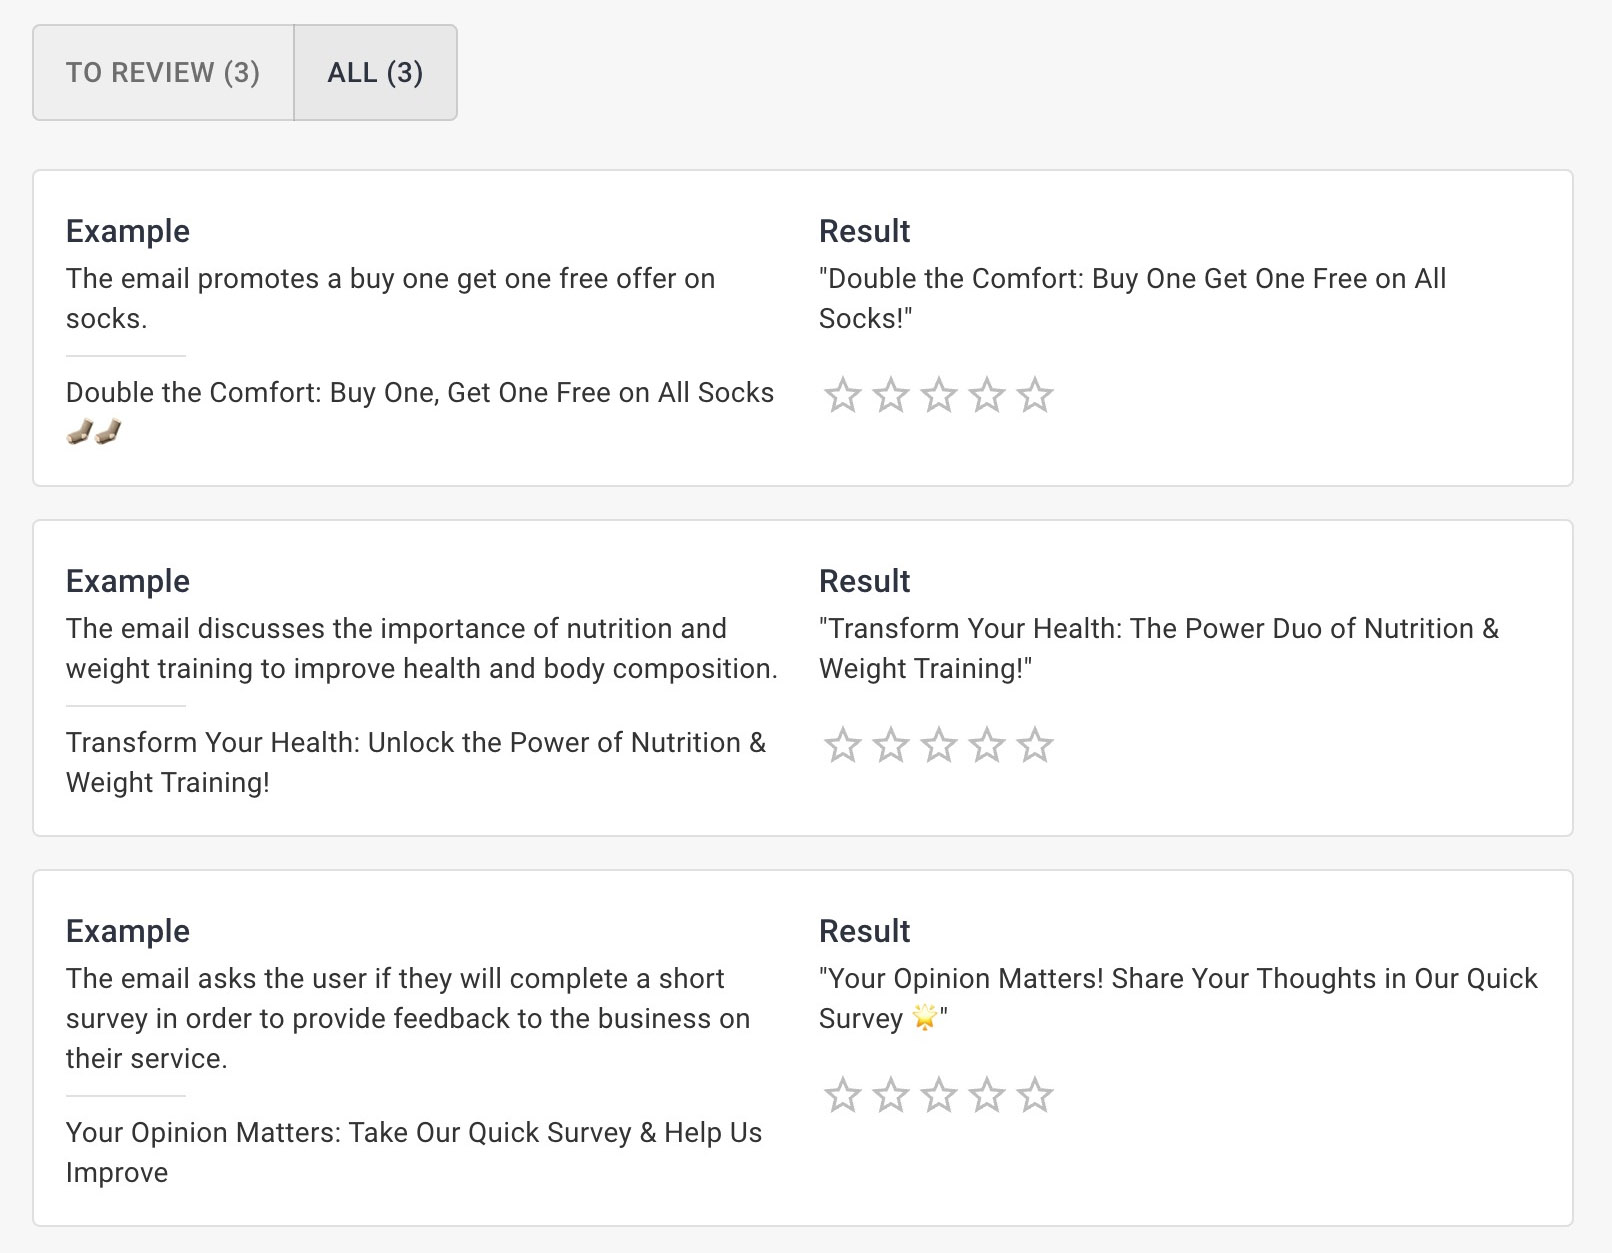Rate the survey result three stars

(938, 1096)
